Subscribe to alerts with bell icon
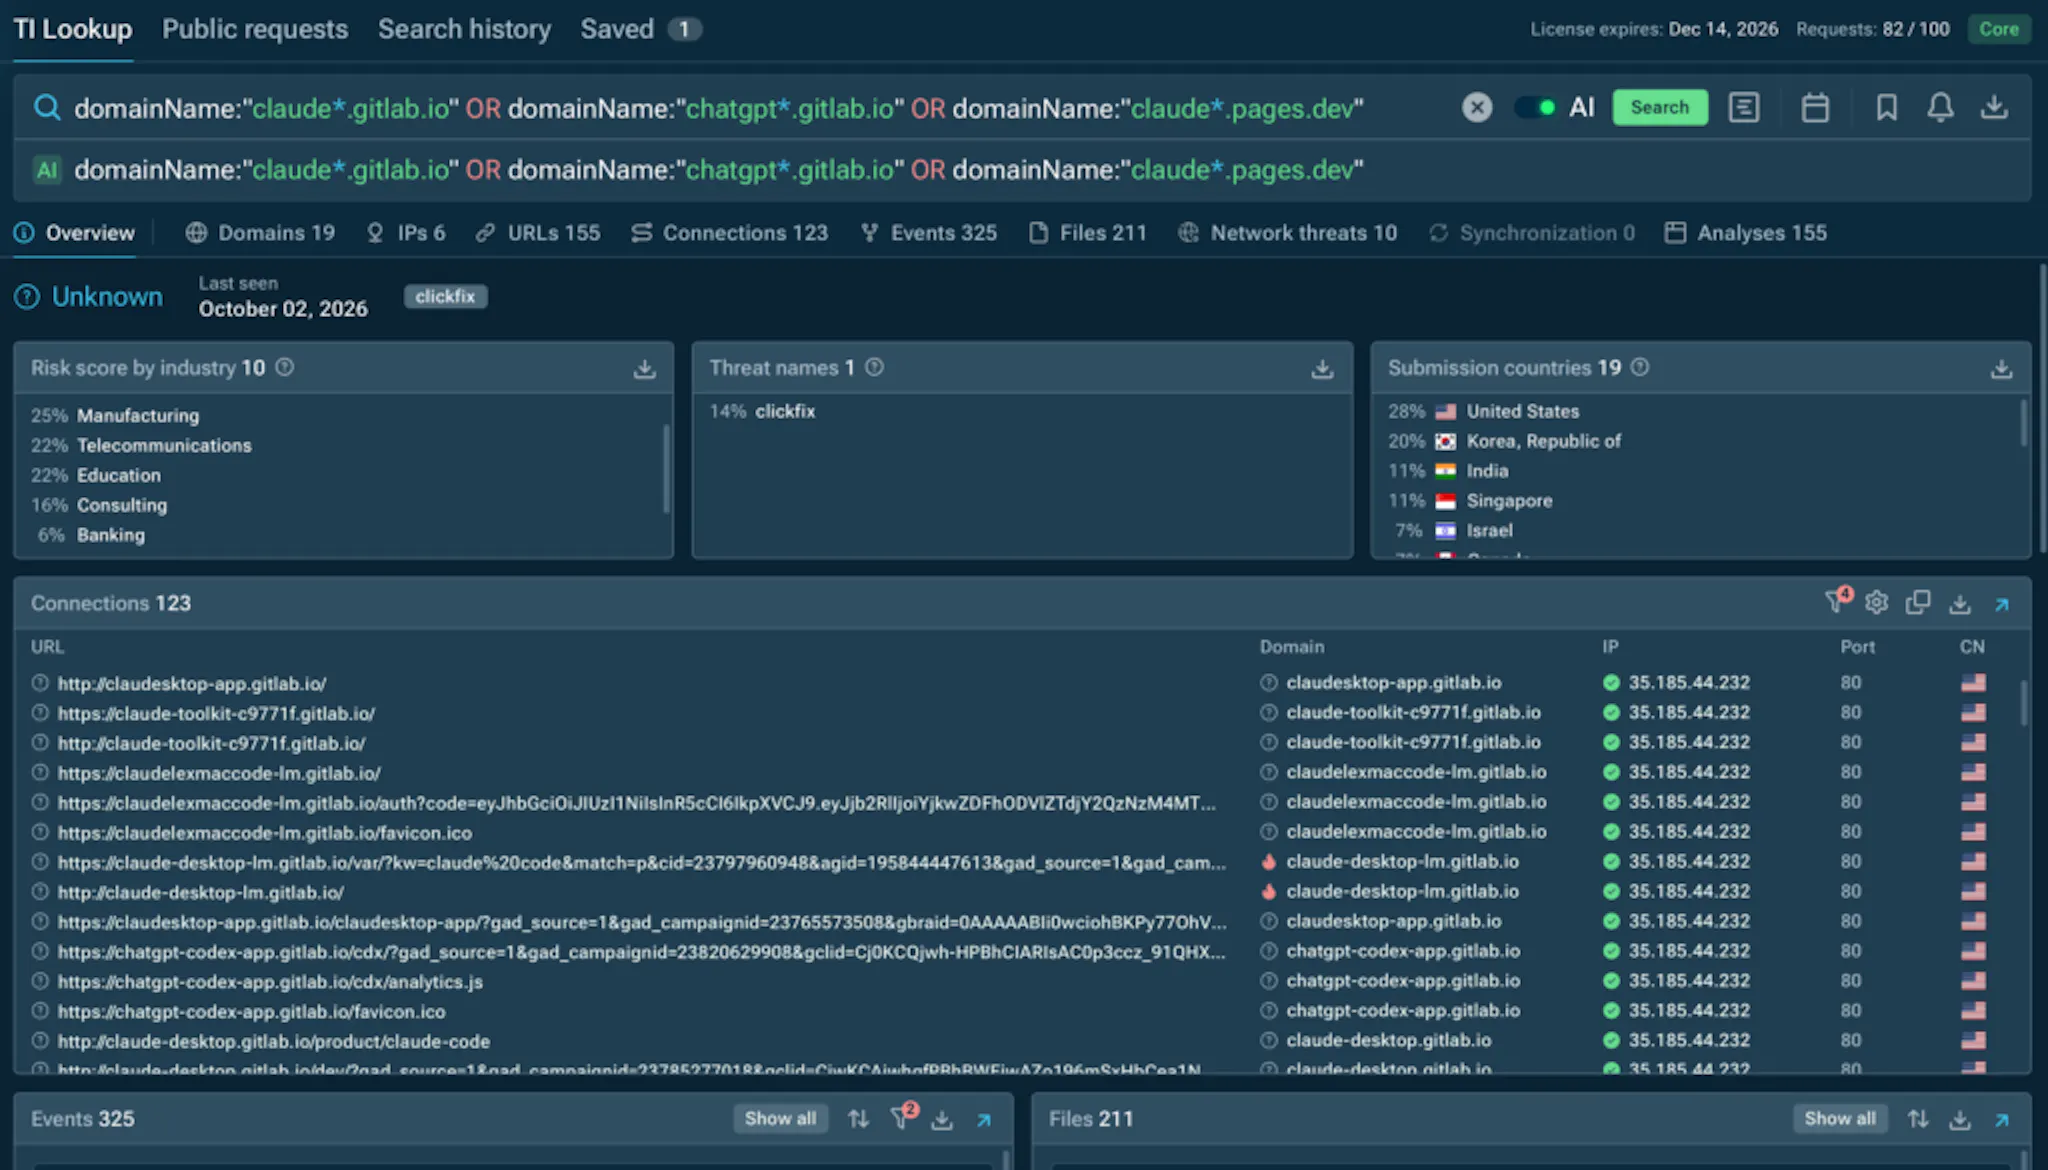The width and height of the screenshot is (2048, 1170). (1940, 107)
